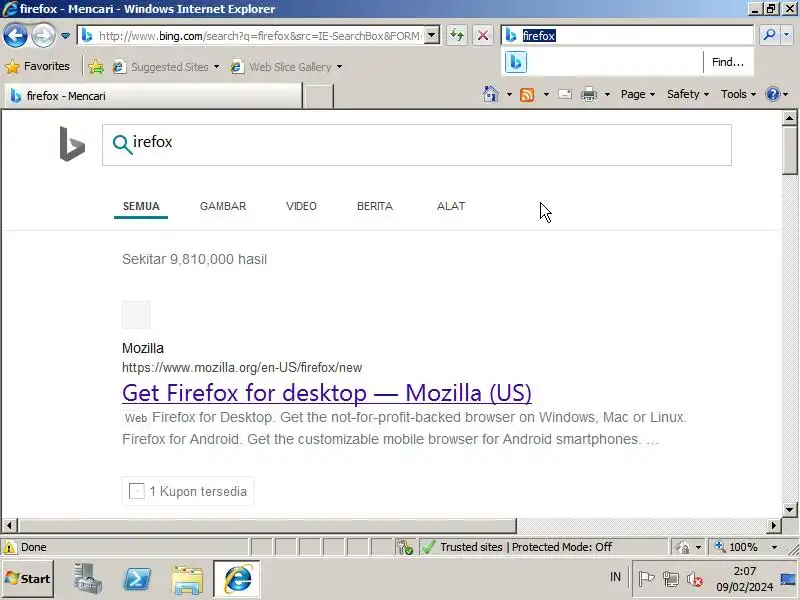The height and width of the screenshot is (600, 800).
Task: Click the Help question mark icon
Action: [x=773, y=94]
